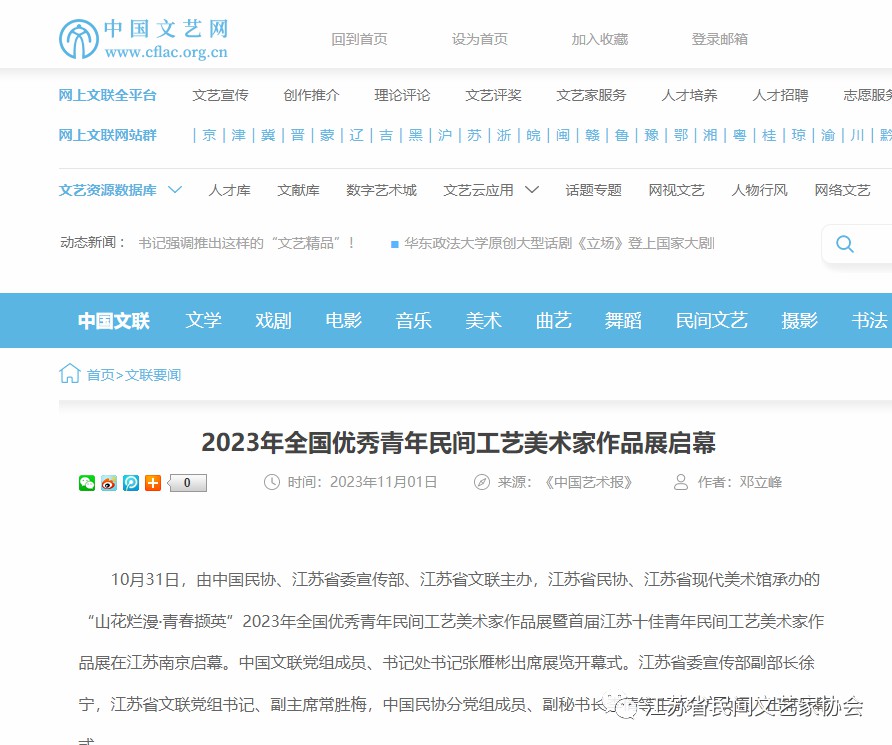Open the 华东政法大学 话剧《立场》 news headline
This screenshot has height=745, width=892.
pyautogui.click(x=558, y=243)
